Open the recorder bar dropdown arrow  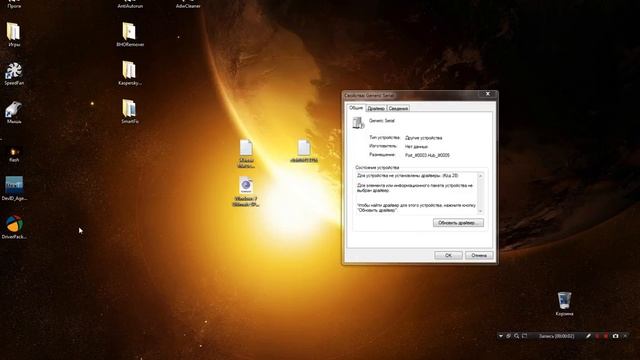click(501, 336)
